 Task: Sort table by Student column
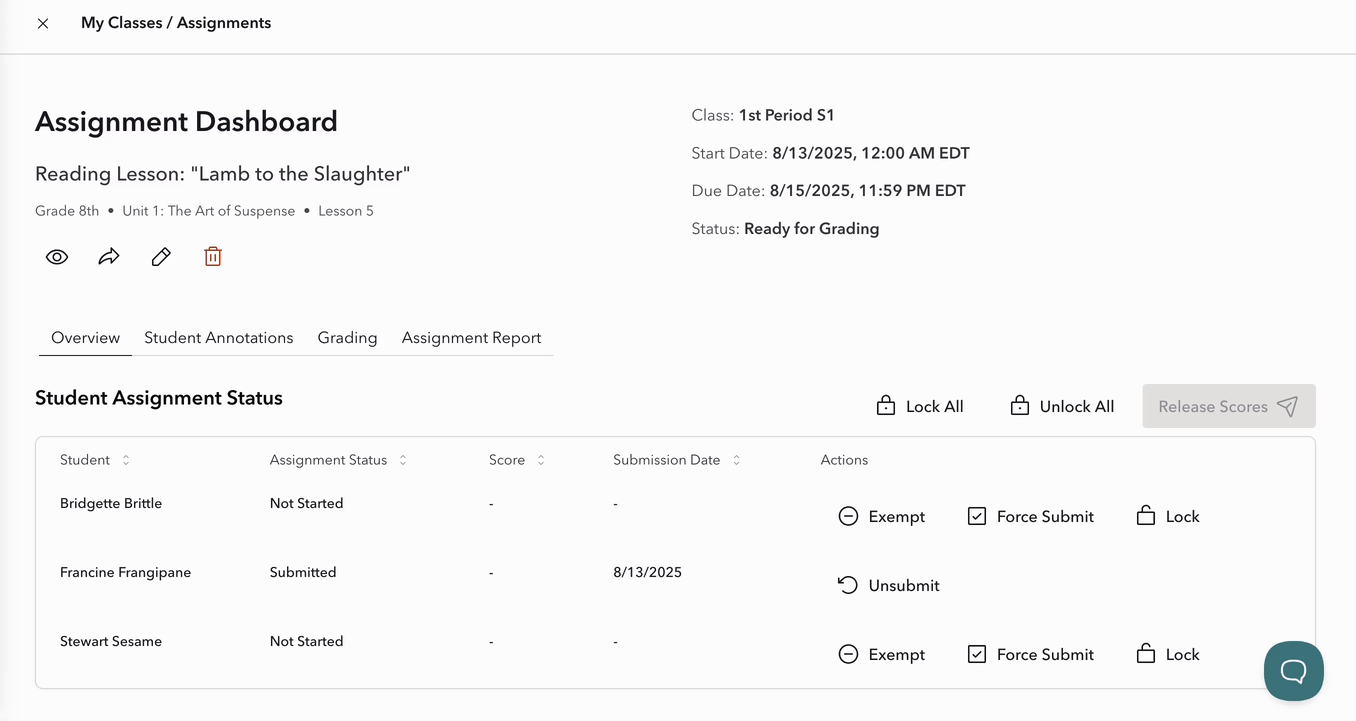click(x=95, y=460)
